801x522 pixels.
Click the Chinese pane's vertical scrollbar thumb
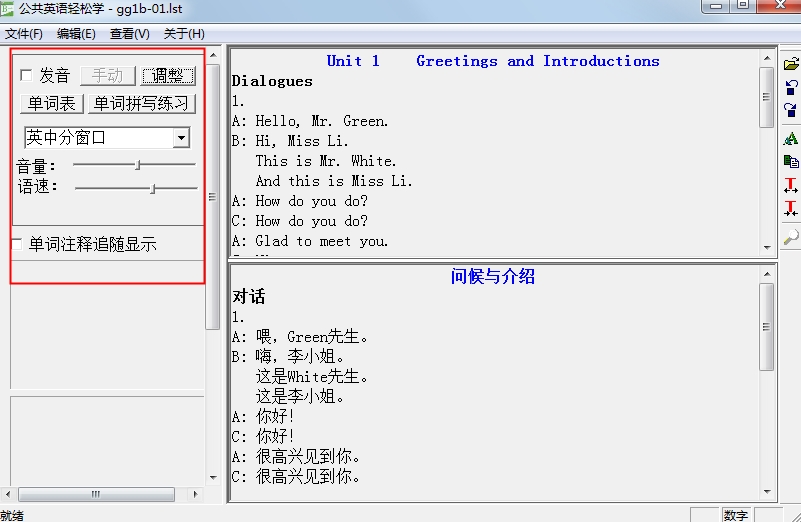[767, 327]
